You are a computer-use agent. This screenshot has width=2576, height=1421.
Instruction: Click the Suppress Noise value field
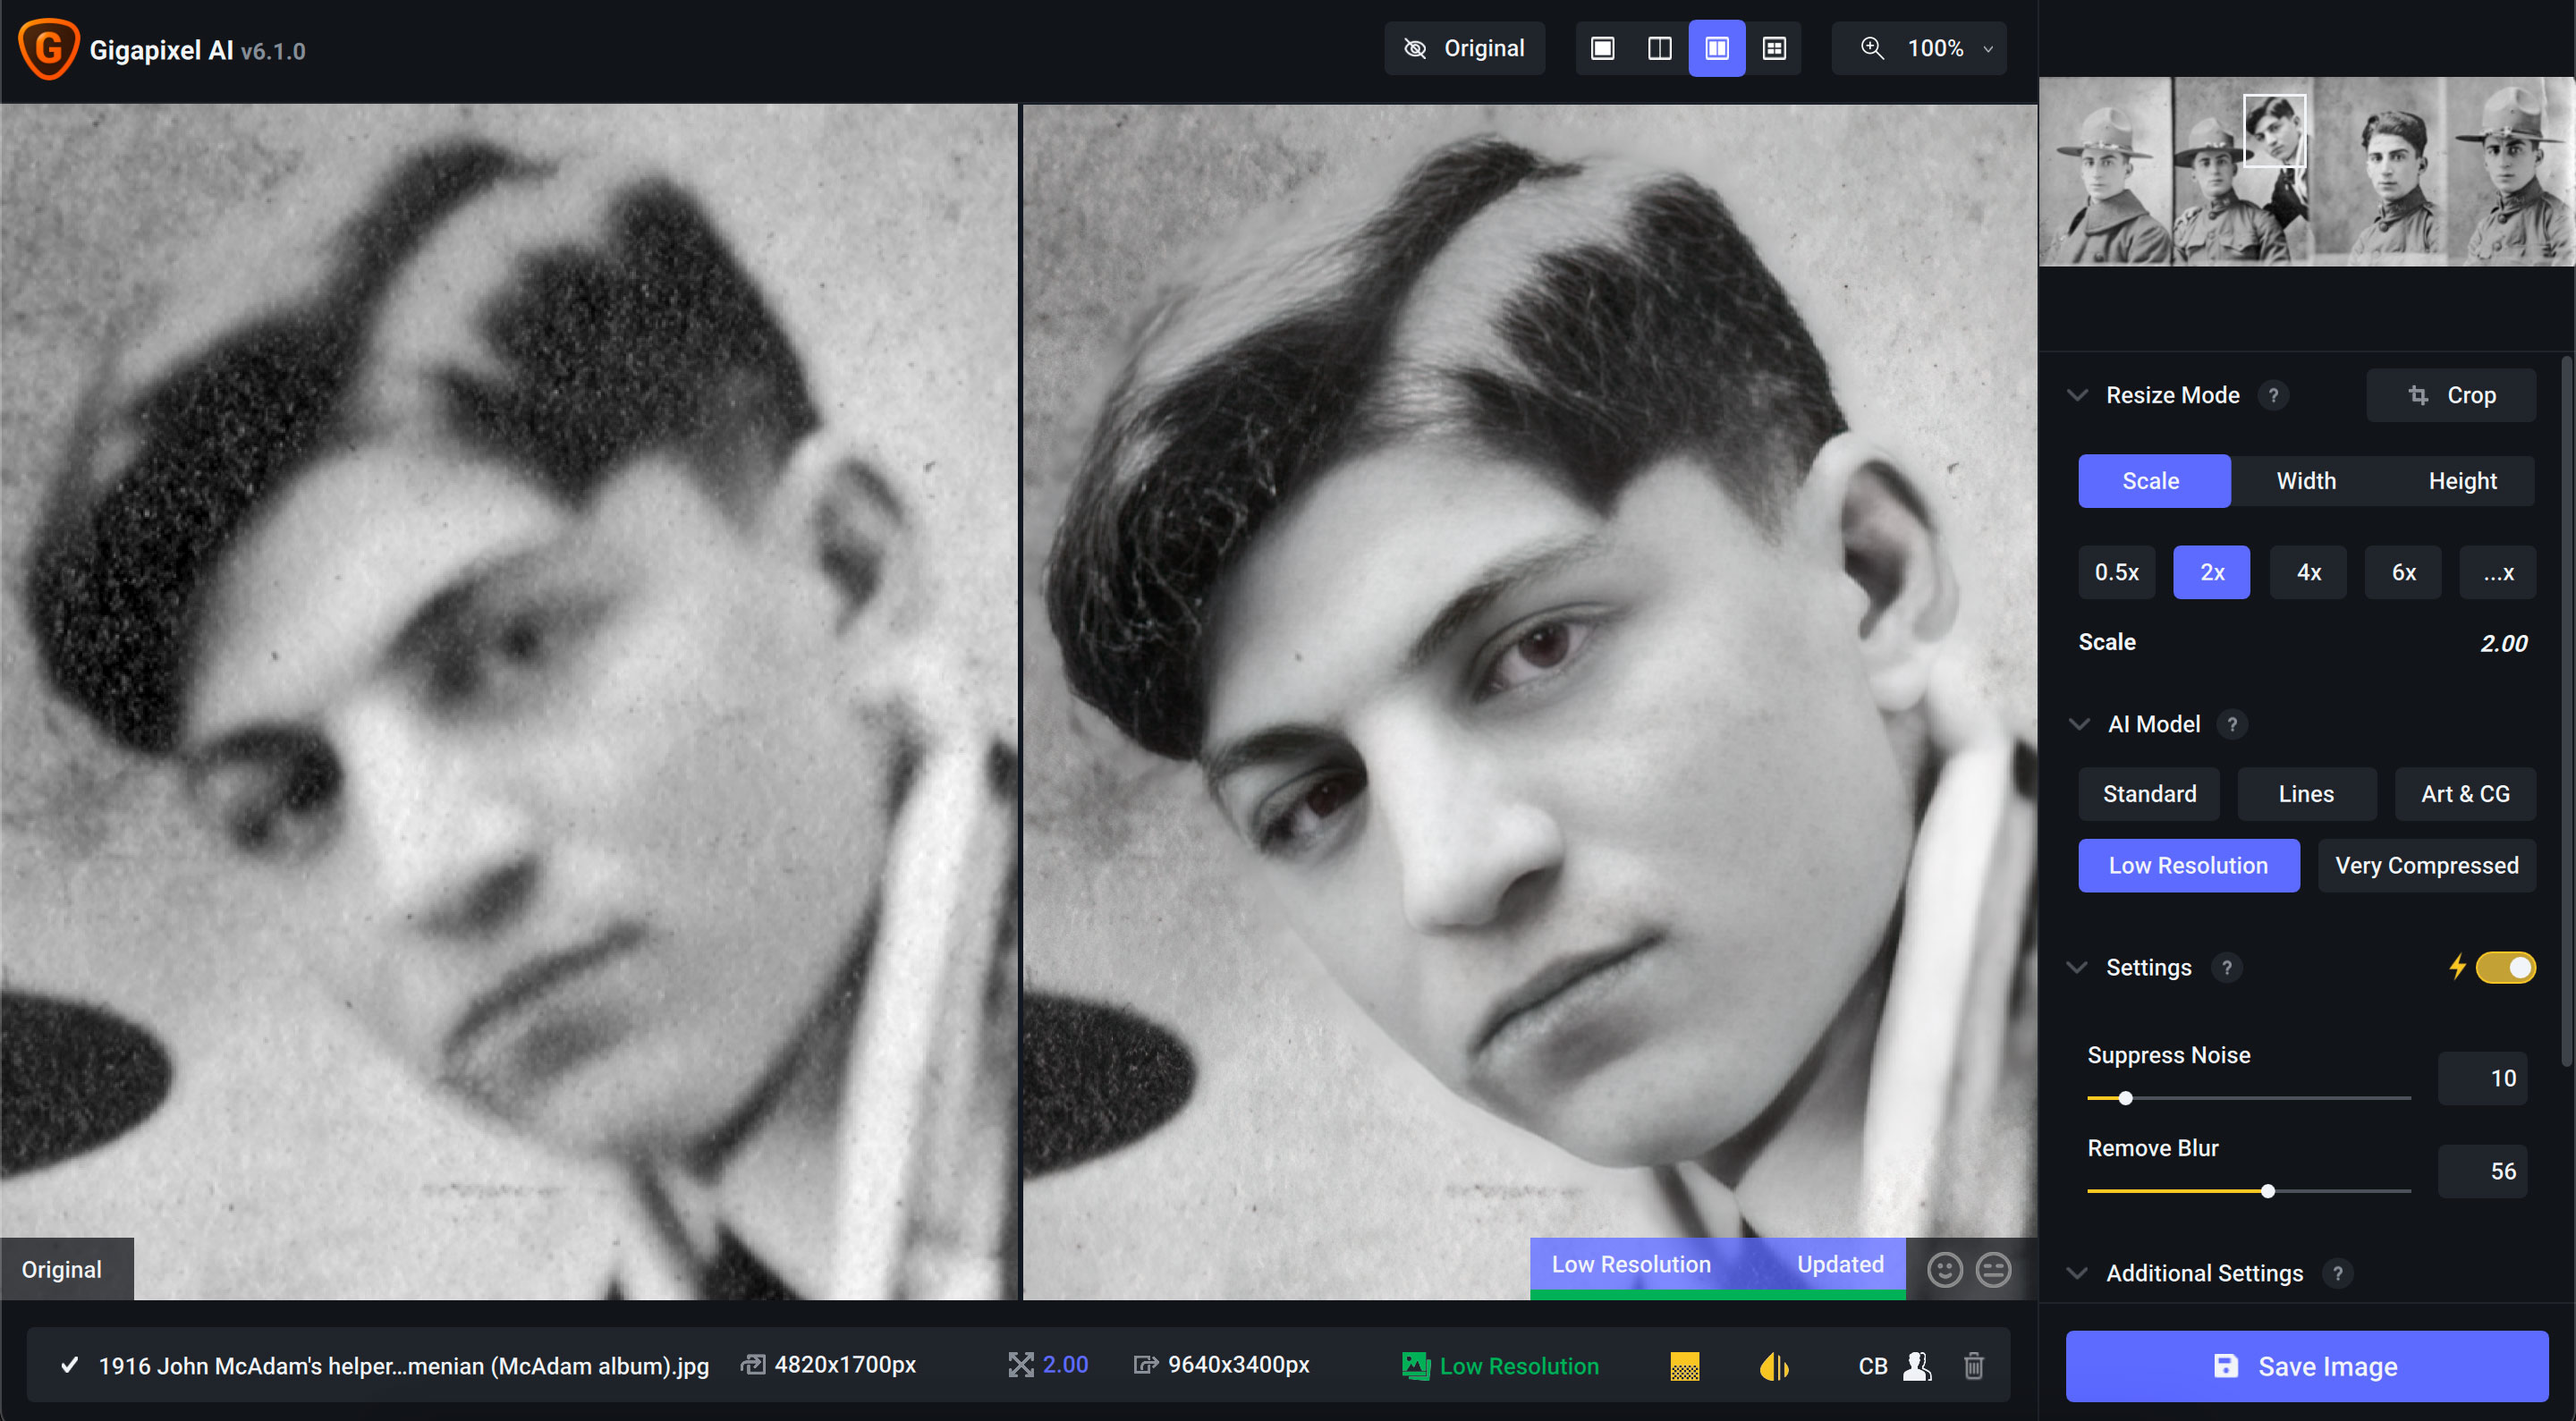[2483, 1078]
